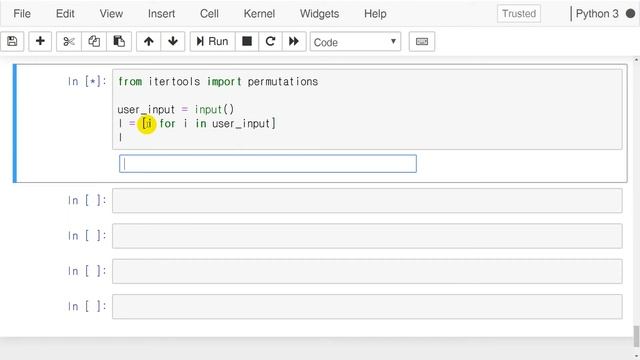Open the Insert menu

[161, 13]
